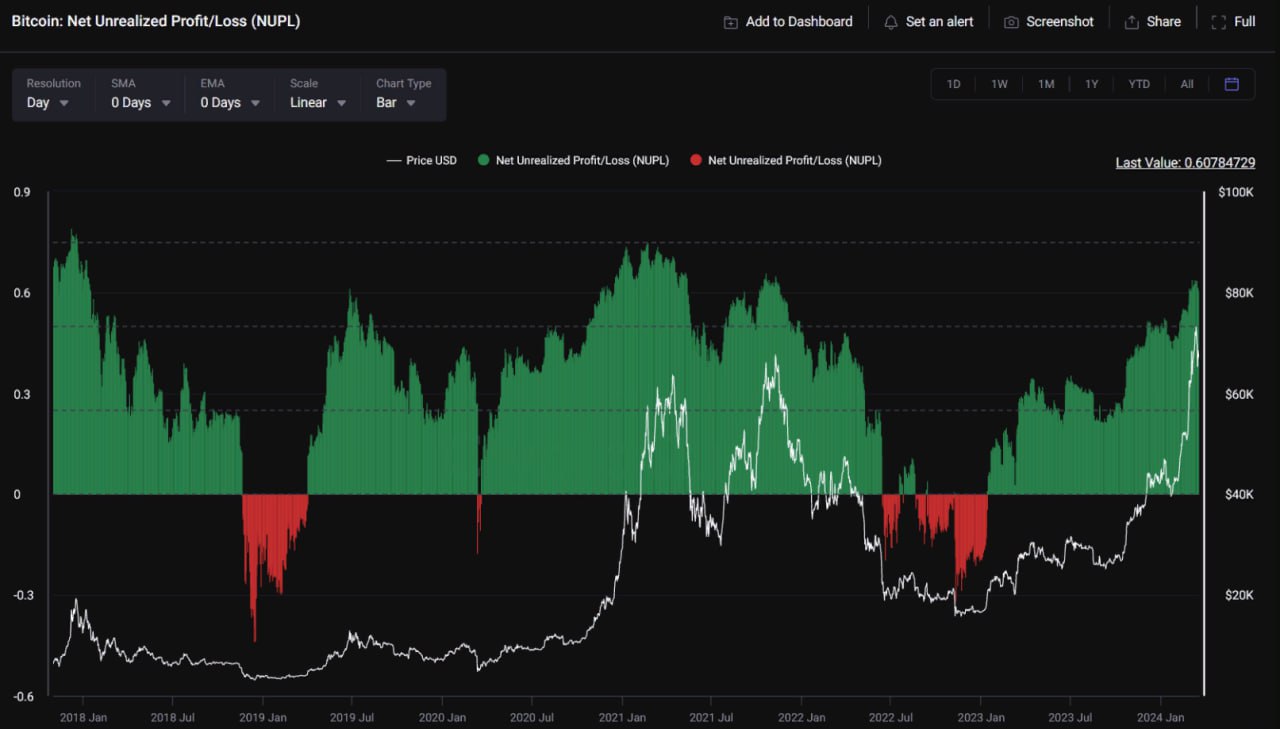Select the 1D time range

click(x=954, y=84)
